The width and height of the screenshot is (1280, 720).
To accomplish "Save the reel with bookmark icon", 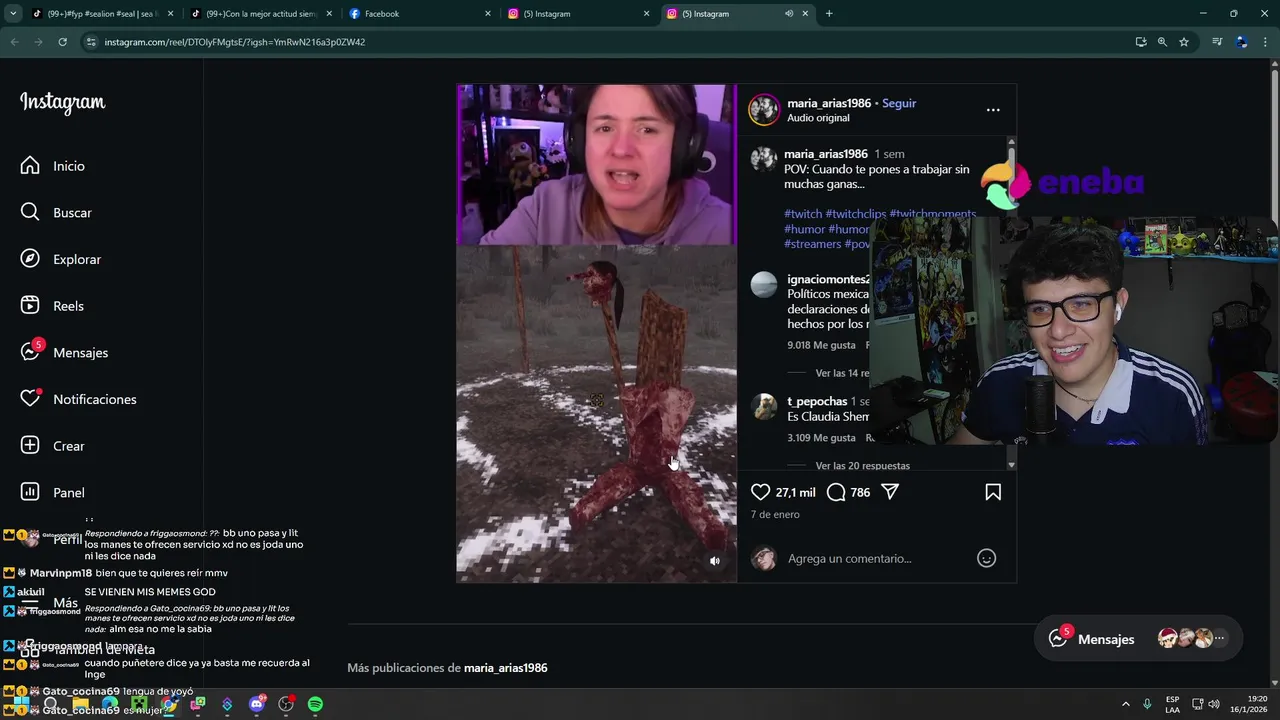I will coord(993,492).
